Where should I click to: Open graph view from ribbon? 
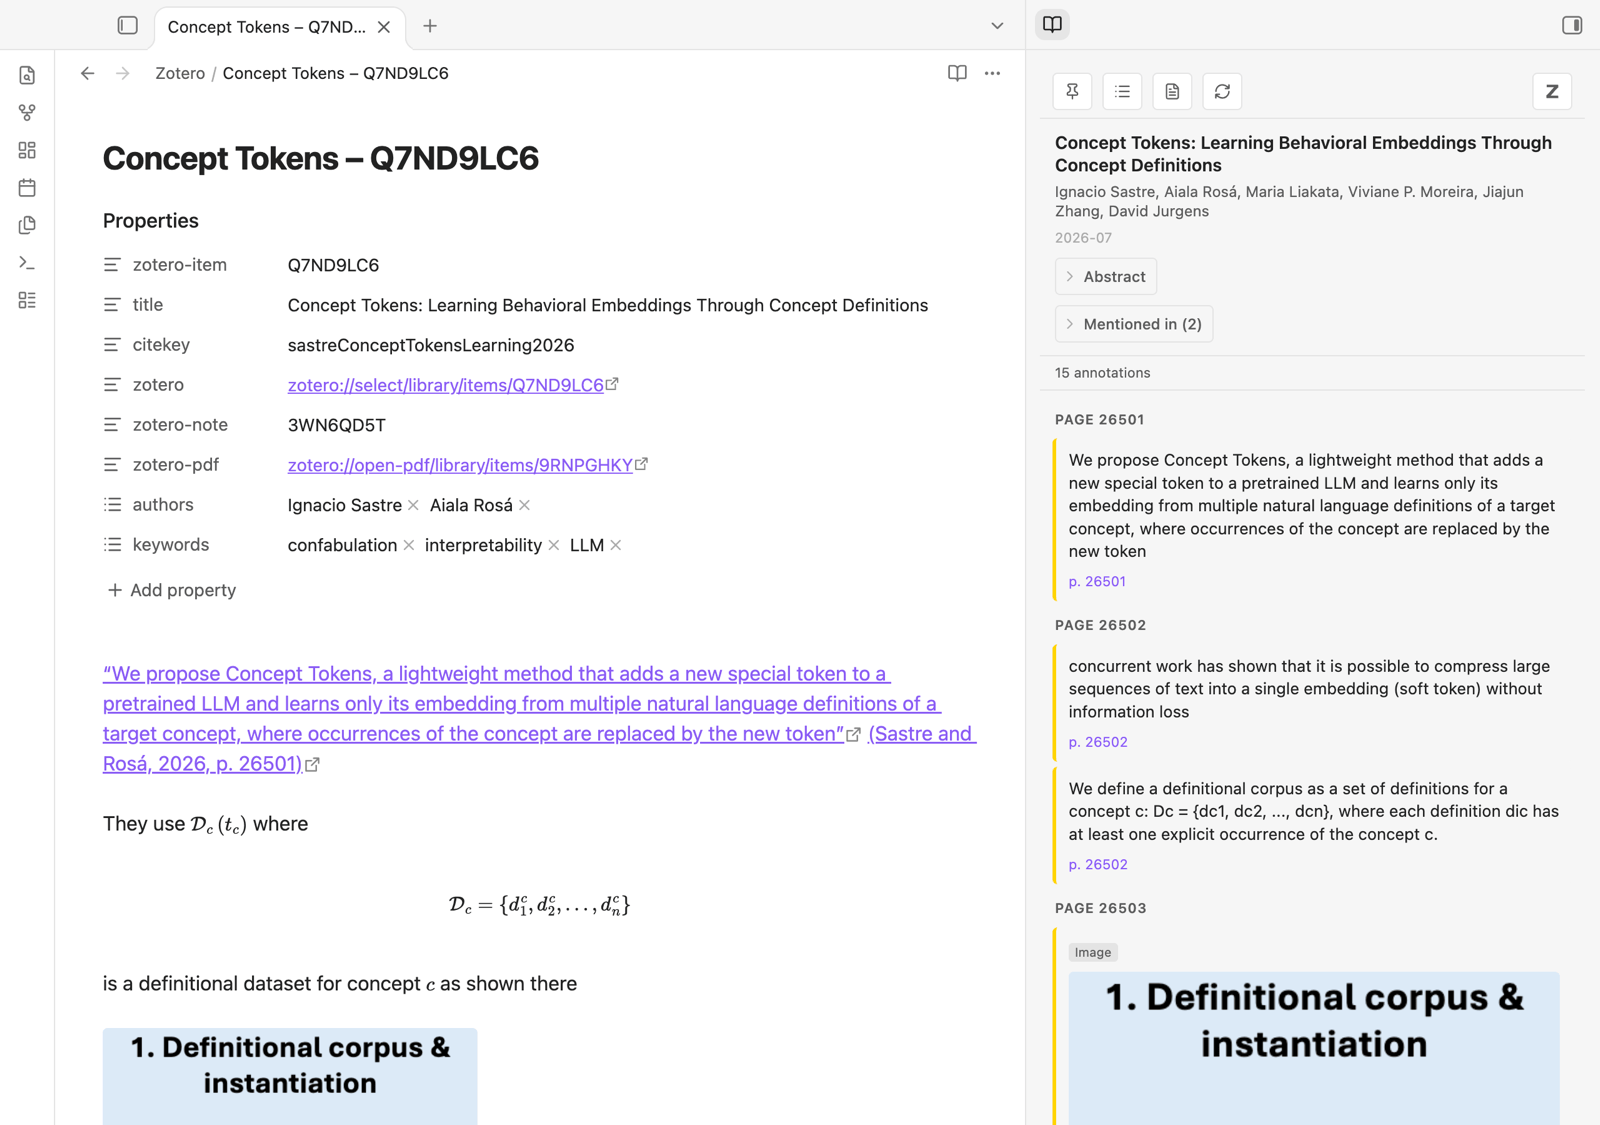[x=27, y=113]
